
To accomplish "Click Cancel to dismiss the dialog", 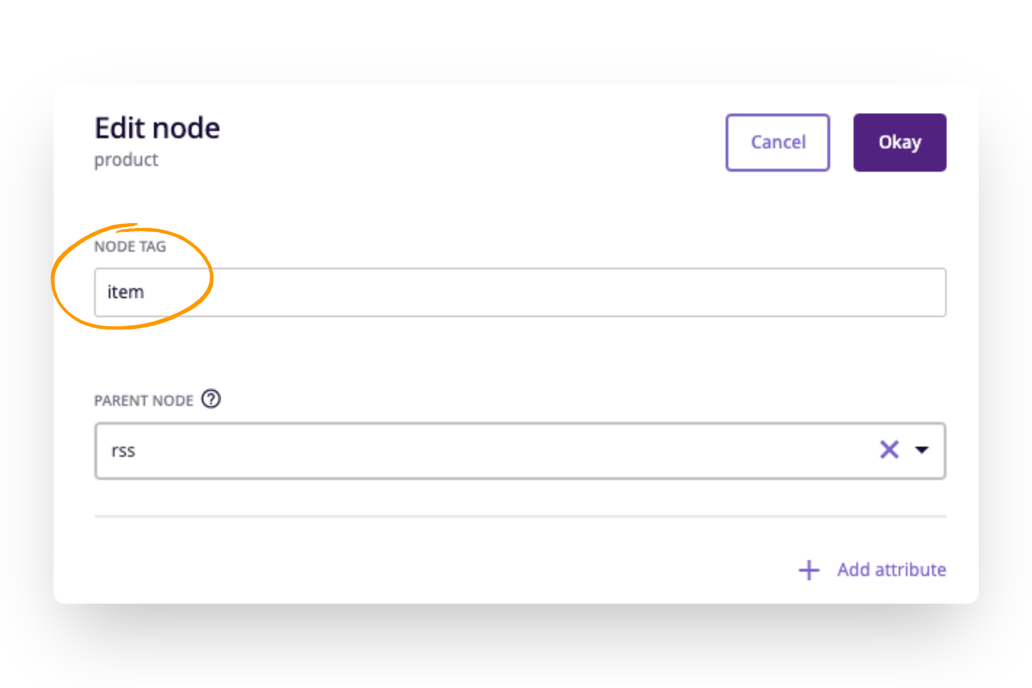I will 777,142.
